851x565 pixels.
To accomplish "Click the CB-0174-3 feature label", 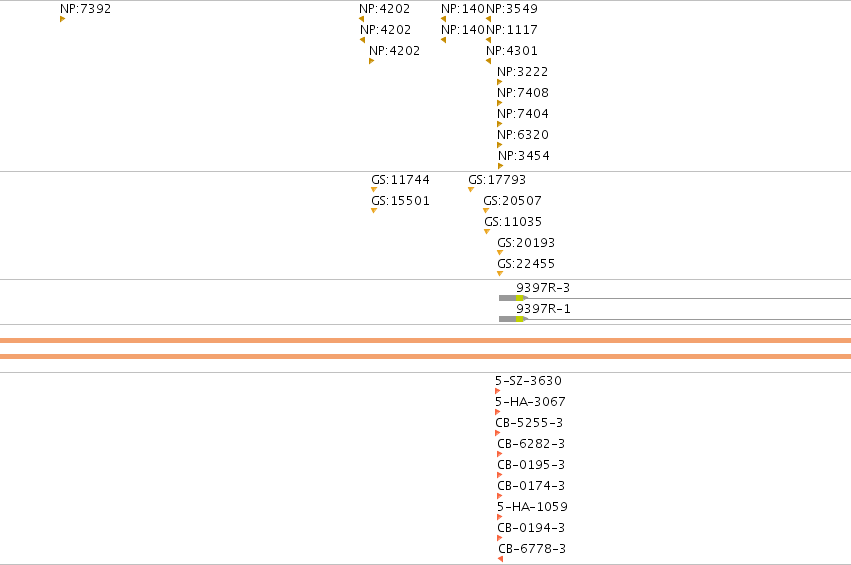I will 531,486.
